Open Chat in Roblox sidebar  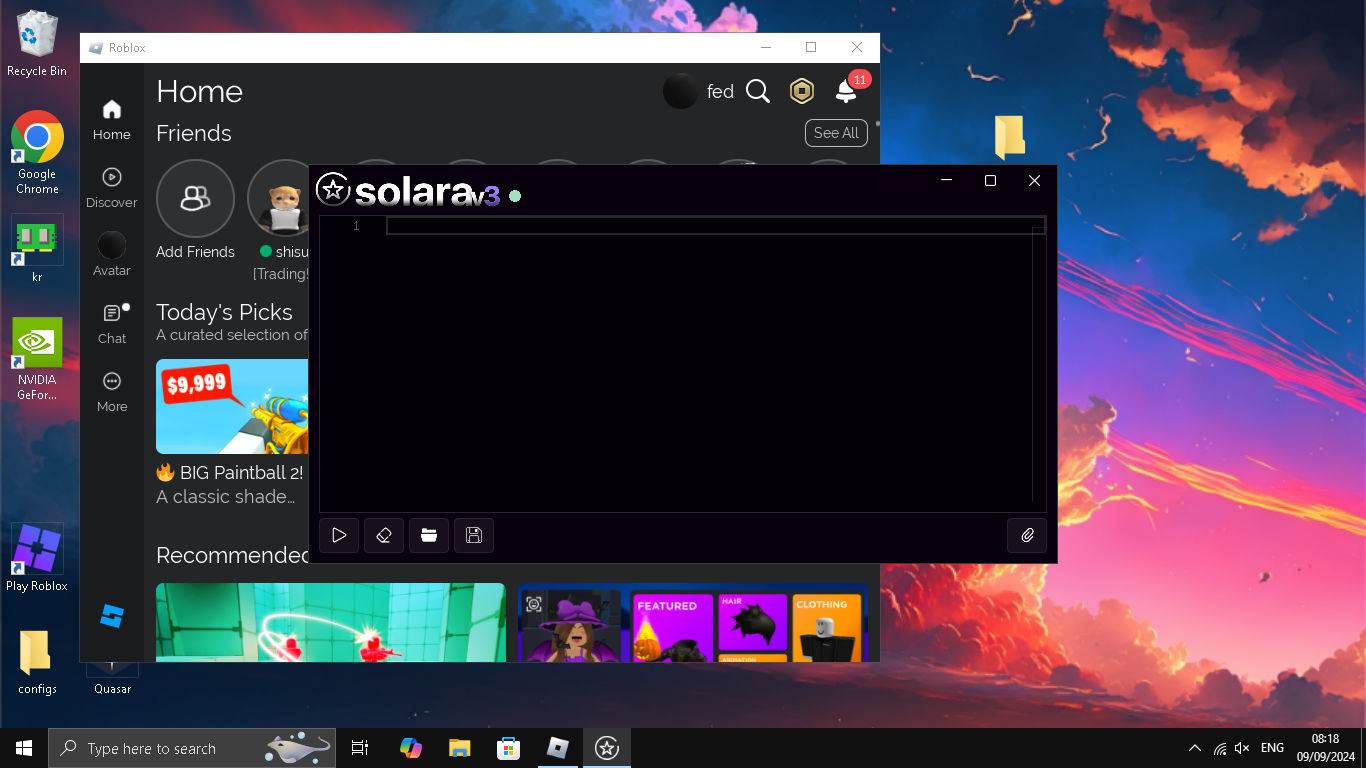[x=112, y=324]
